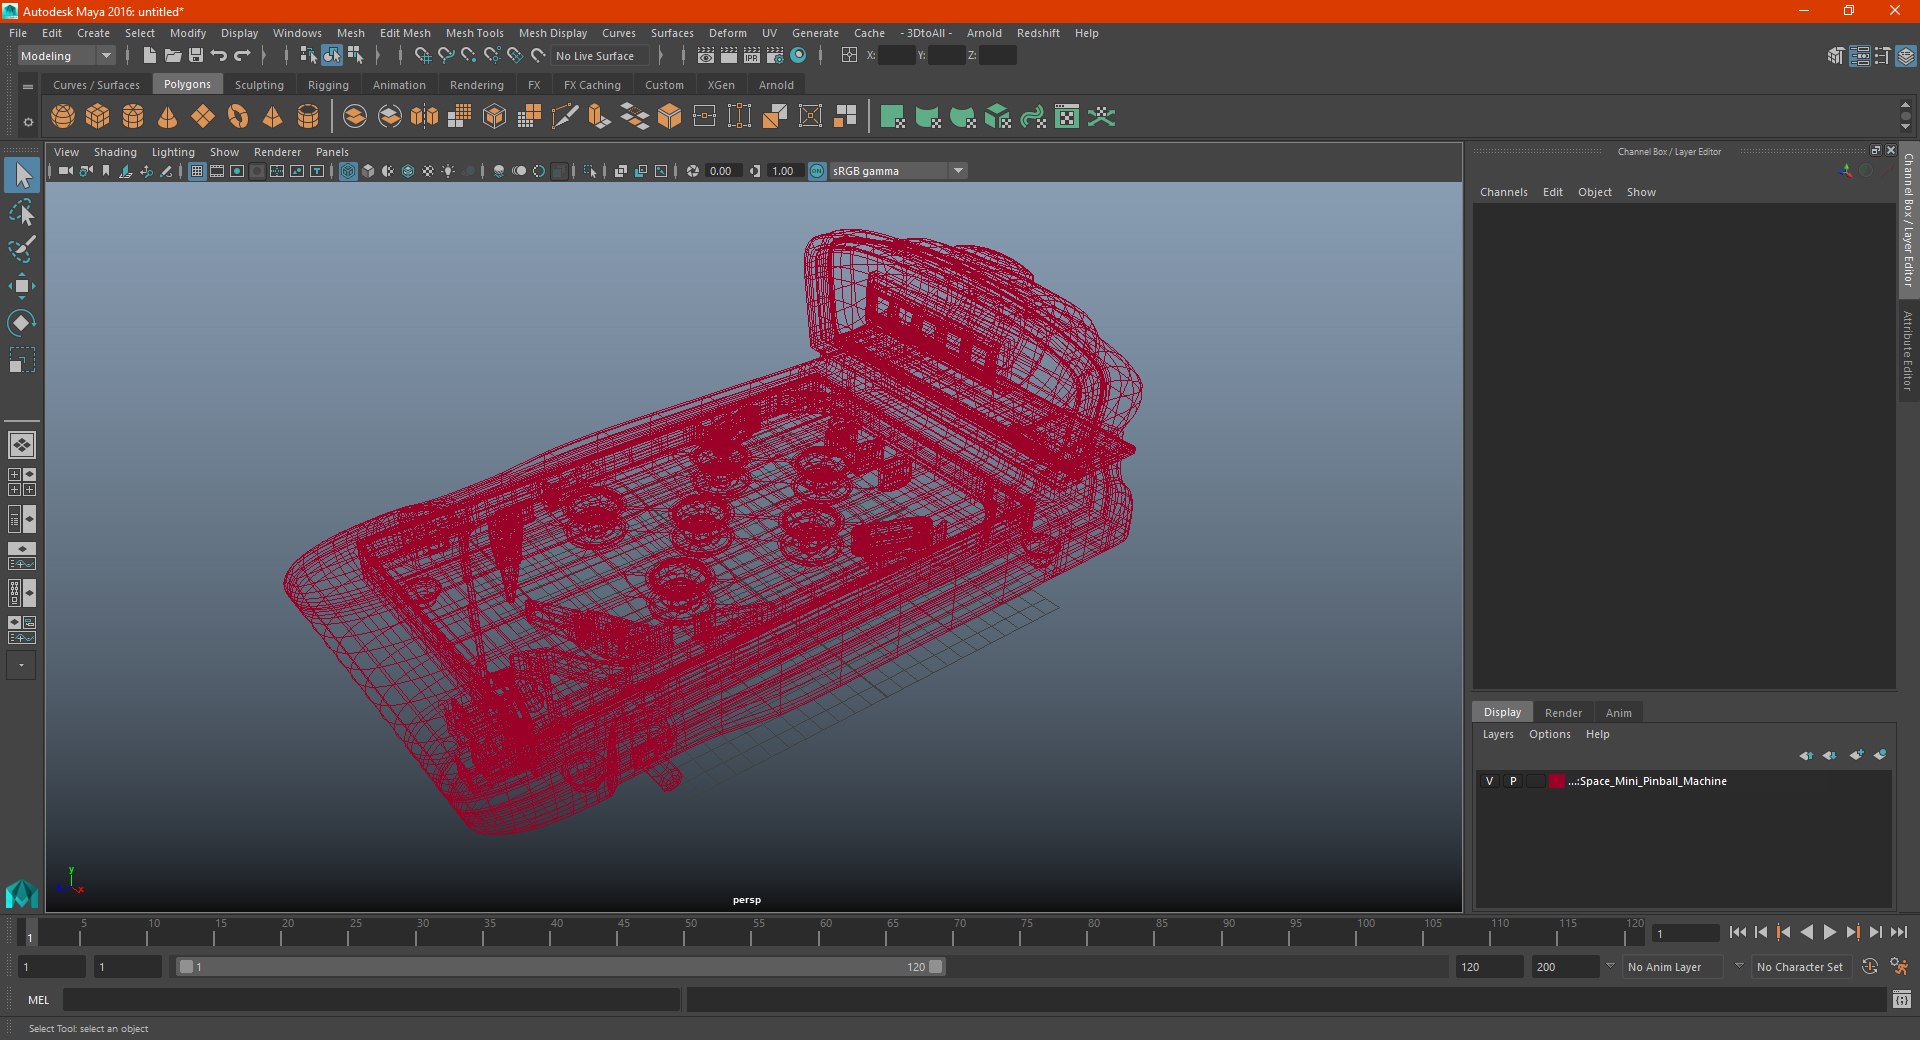Image resolution: width=1920 pixels, height=1040 pixels.
Task: Toggle auto keyframe button
Action: click(1869, 967)
